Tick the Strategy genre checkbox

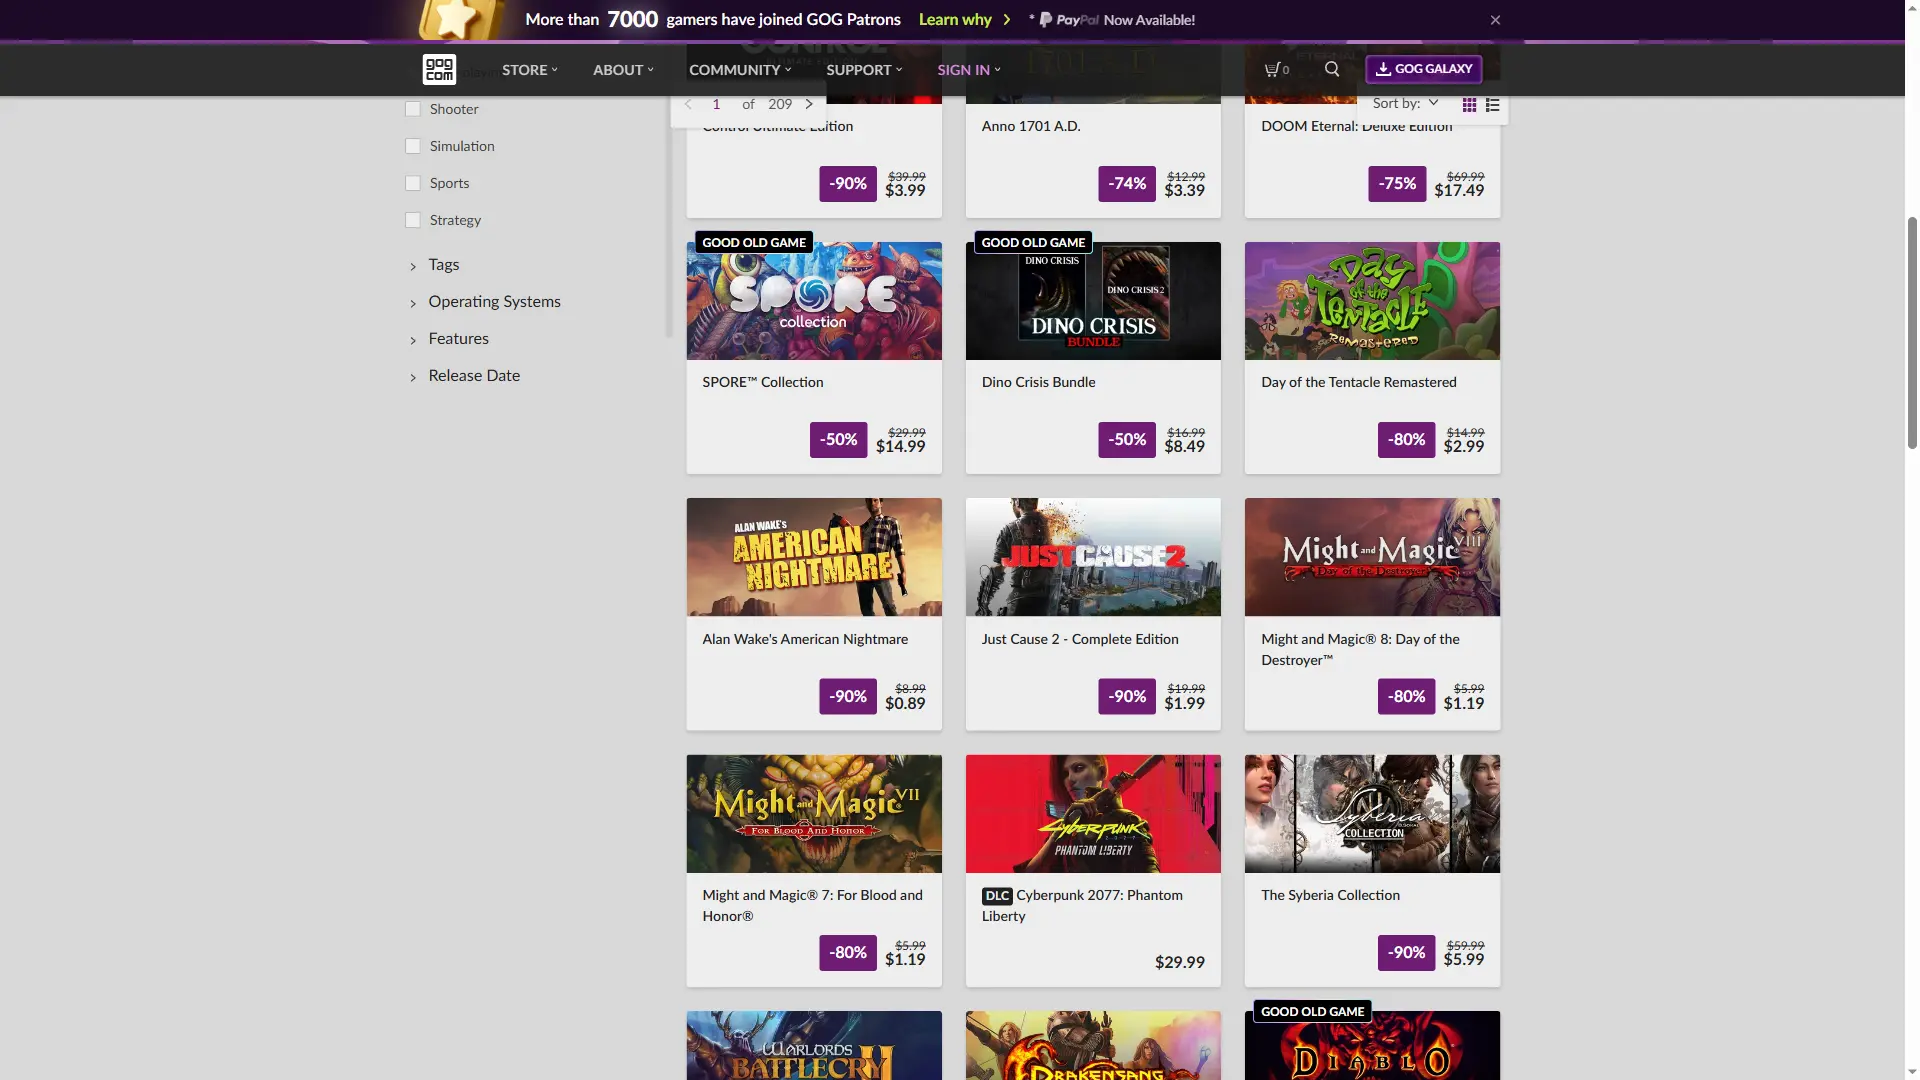(x=412, y=220)
